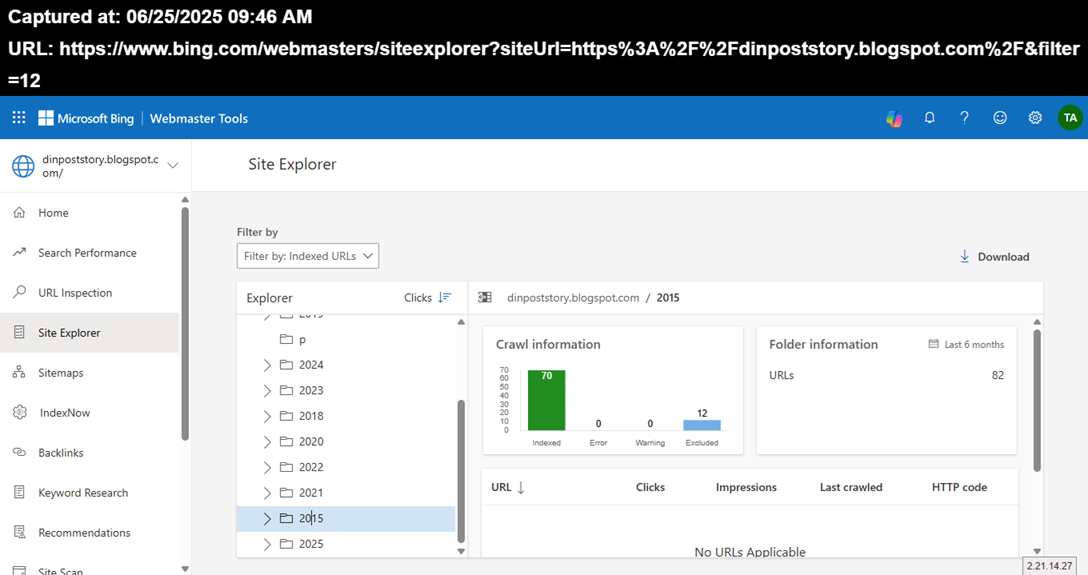Open the site selector dropdown chevron

[173, 165]
